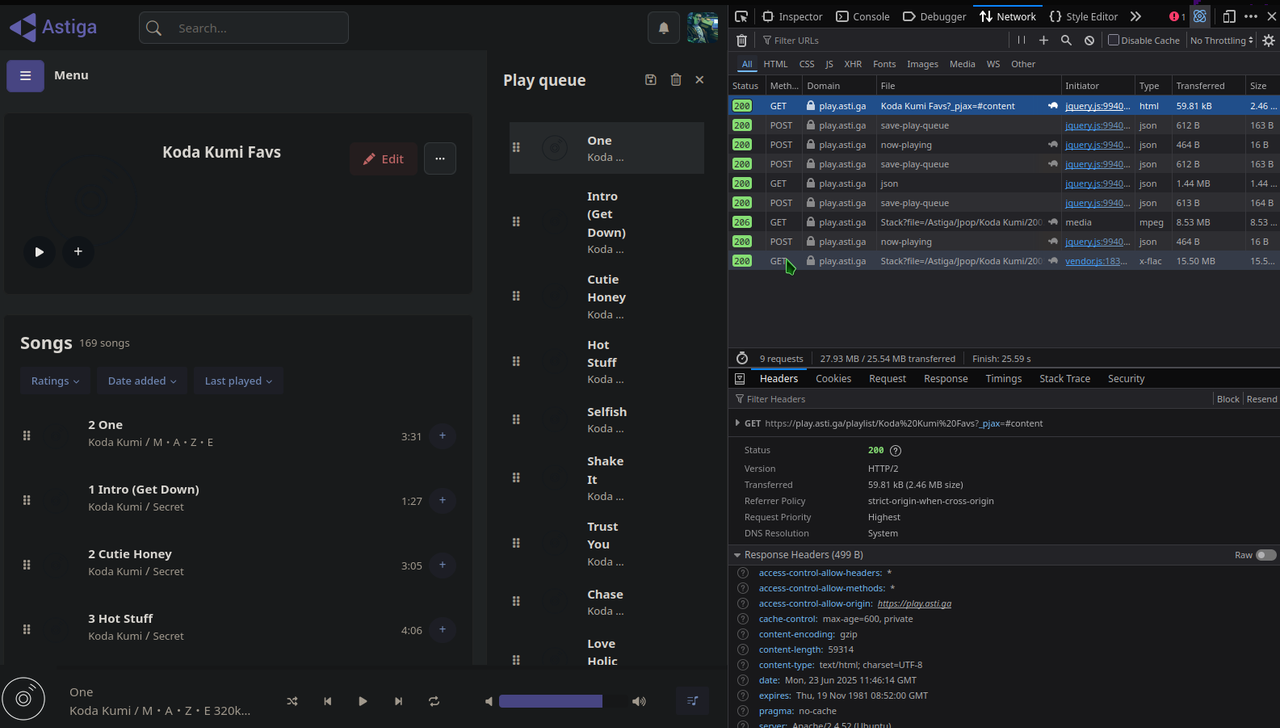This screenshot has width=1280, height=728.
Task: Enable the Disable Cache checkbox
Action: [1113, 40]
